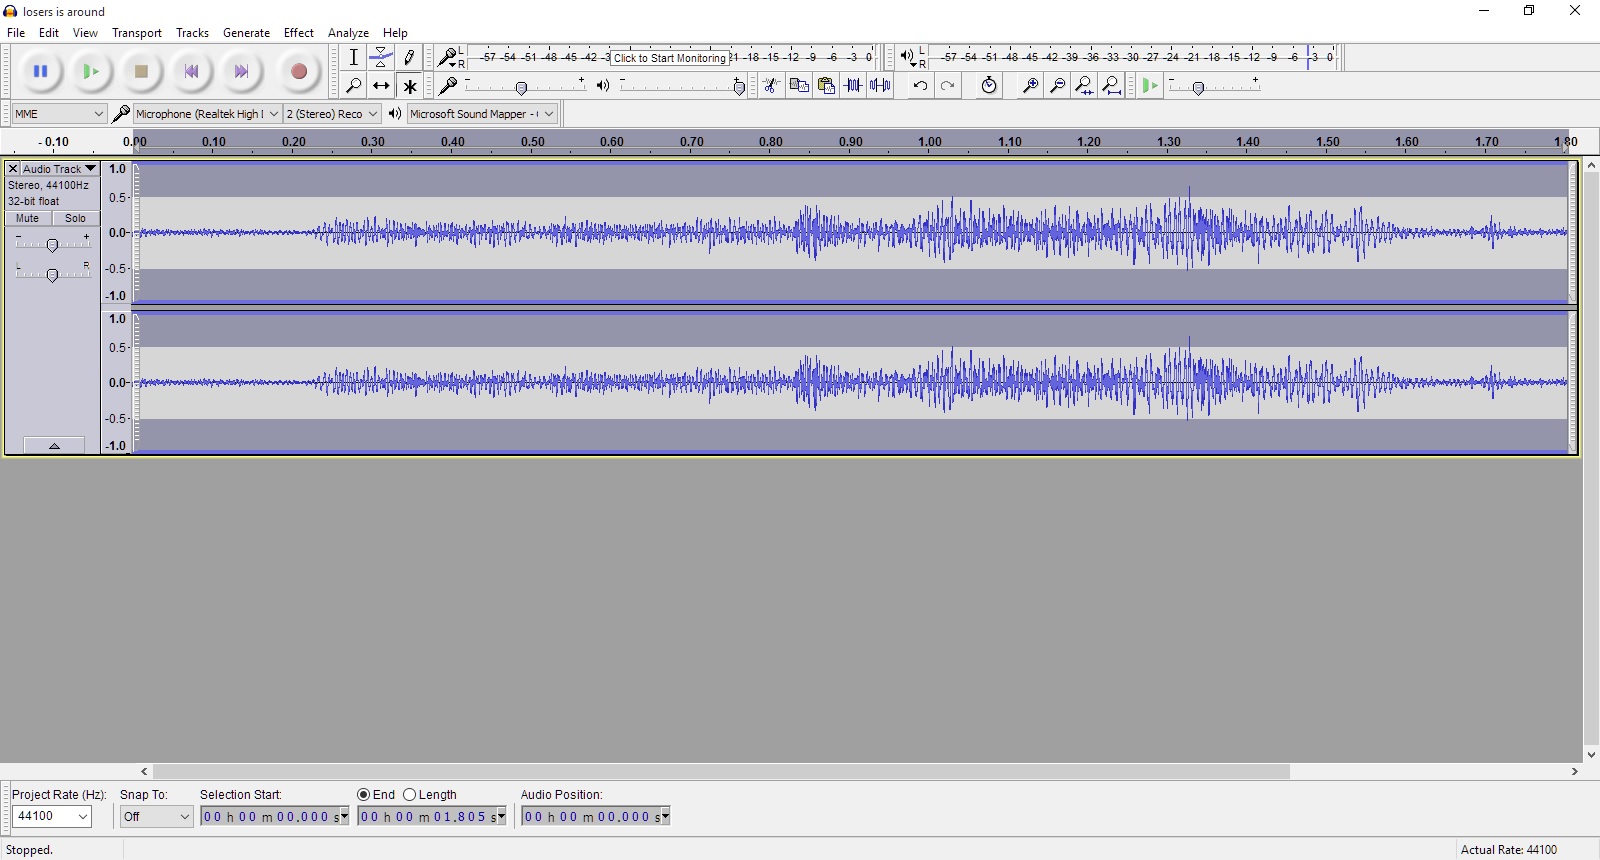1600x860 pixels.
Task: Open the Snap To dropdown
Action: tap(156, 817)
